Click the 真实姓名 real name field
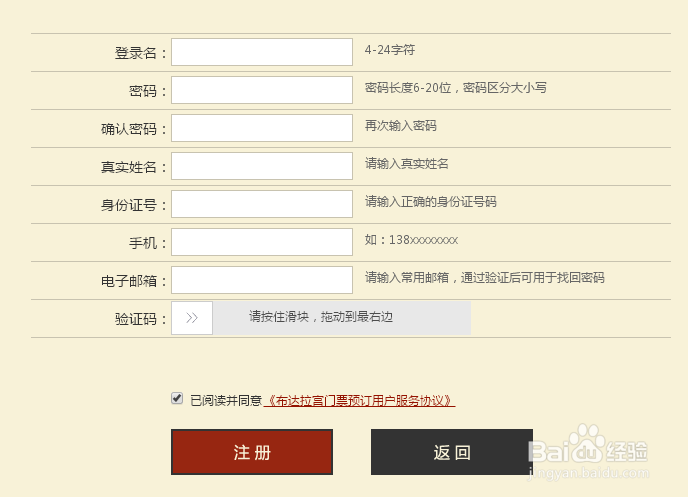Viewport: 688px width, 497px height. 262,166
